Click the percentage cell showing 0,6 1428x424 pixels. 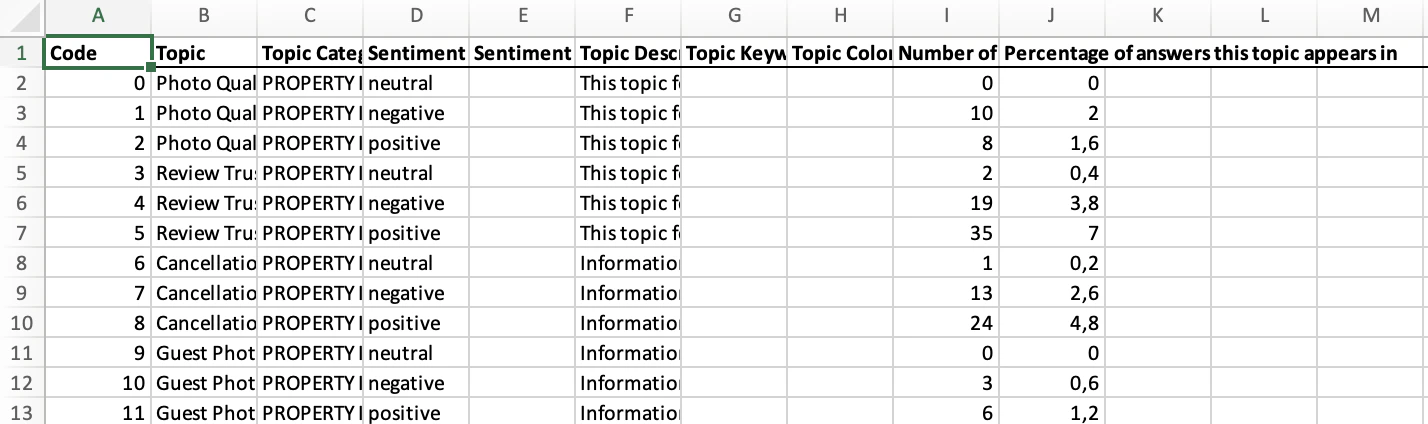(1052, 383)
